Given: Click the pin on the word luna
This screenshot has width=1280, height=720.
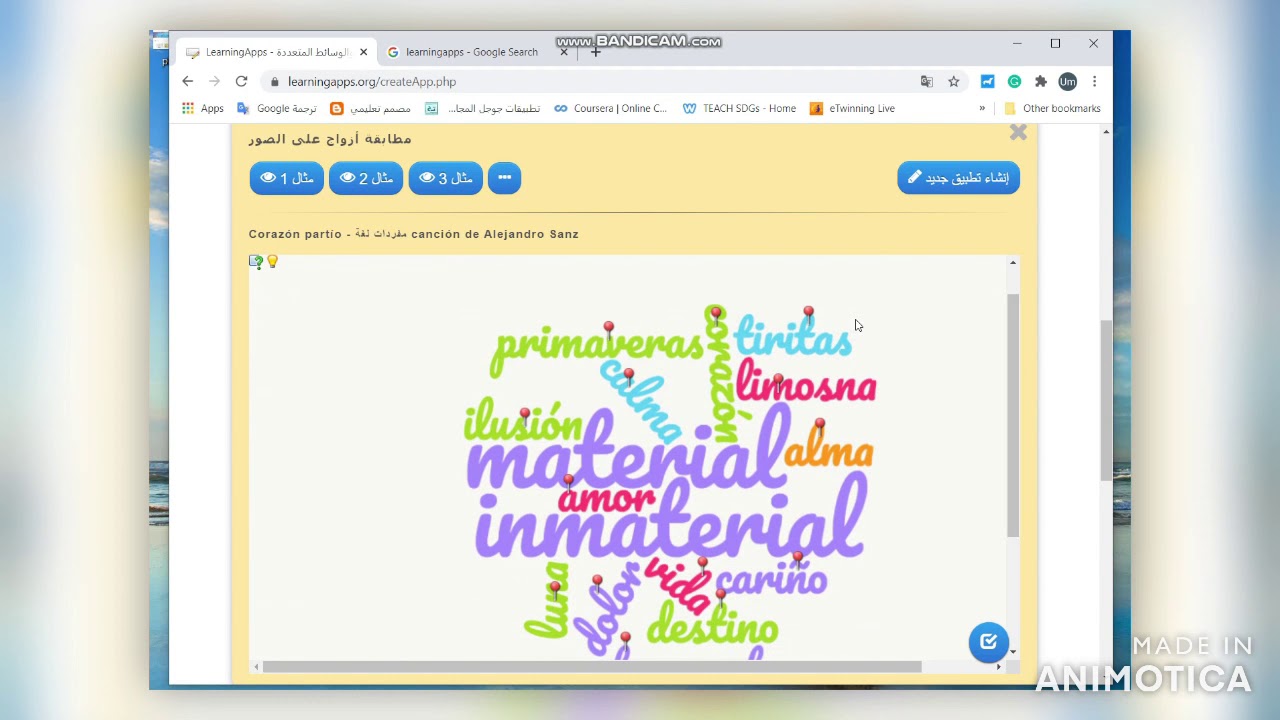Looking at the screenshot, I should 555,589.
